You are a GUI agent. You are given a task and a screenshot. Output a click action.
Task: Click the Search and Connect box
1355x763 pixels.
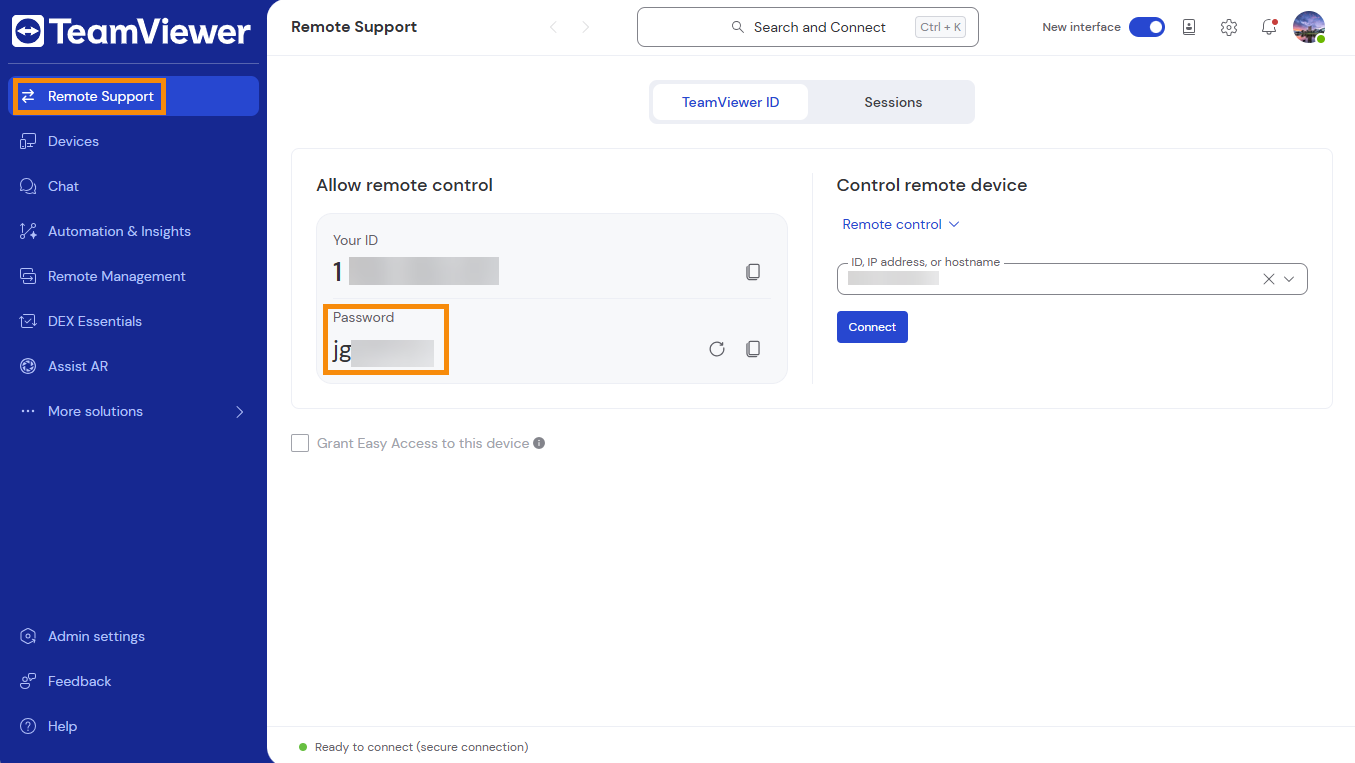point(807,28)
